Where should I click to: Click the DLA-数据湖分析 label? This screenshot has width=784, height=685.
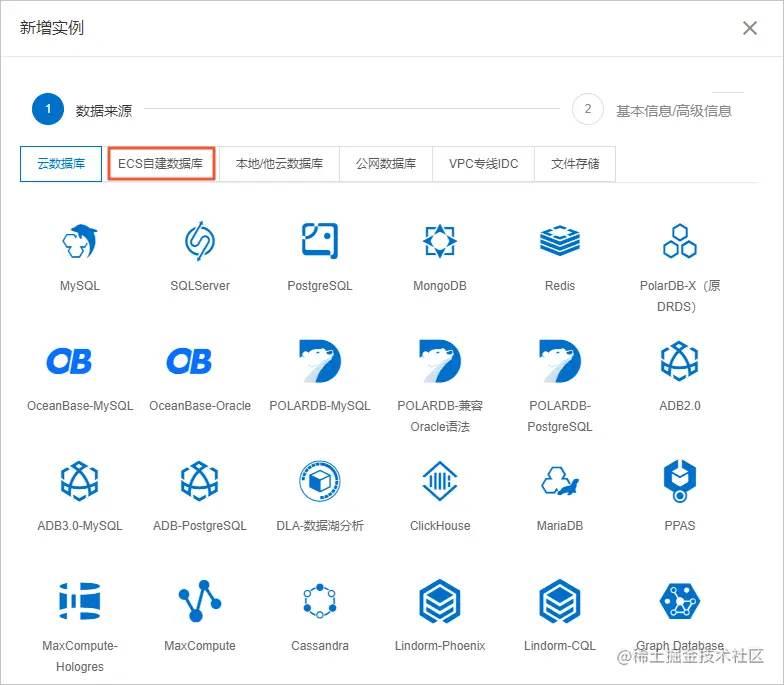(320, 526)
